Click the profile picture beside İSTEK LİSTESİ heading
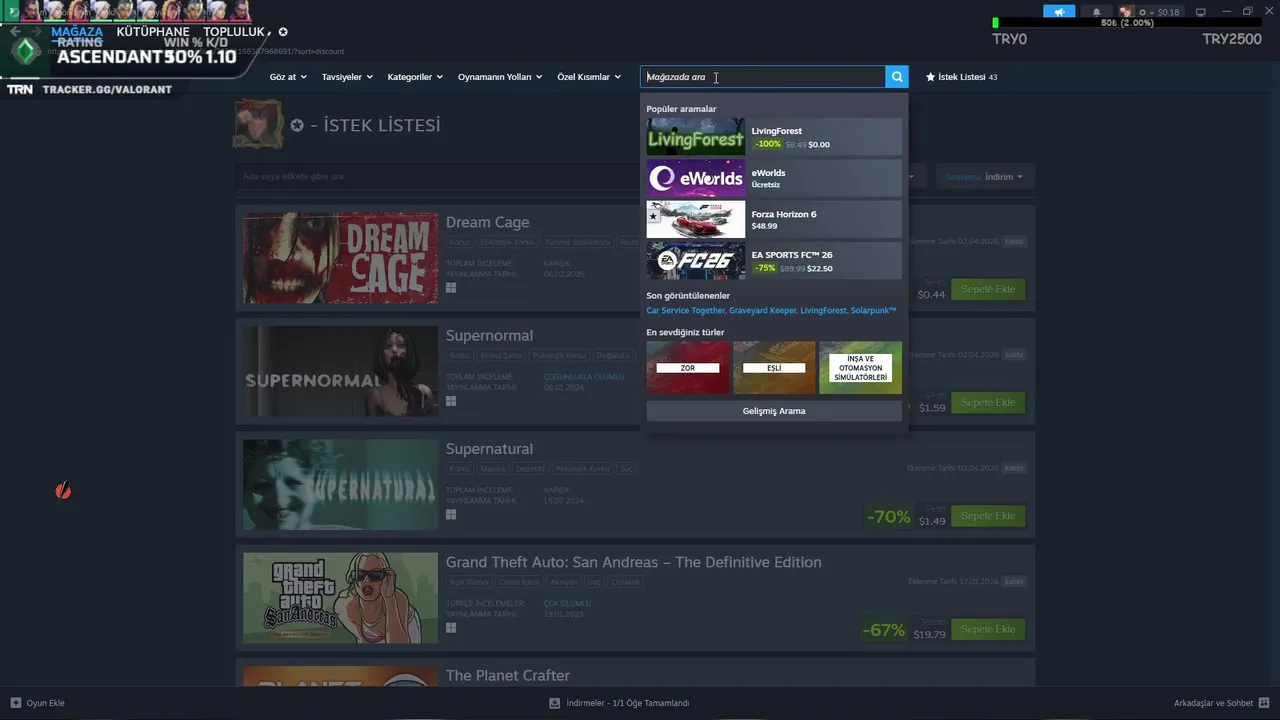This screenshot has height=720, width=1280. (x=259, y=124)
